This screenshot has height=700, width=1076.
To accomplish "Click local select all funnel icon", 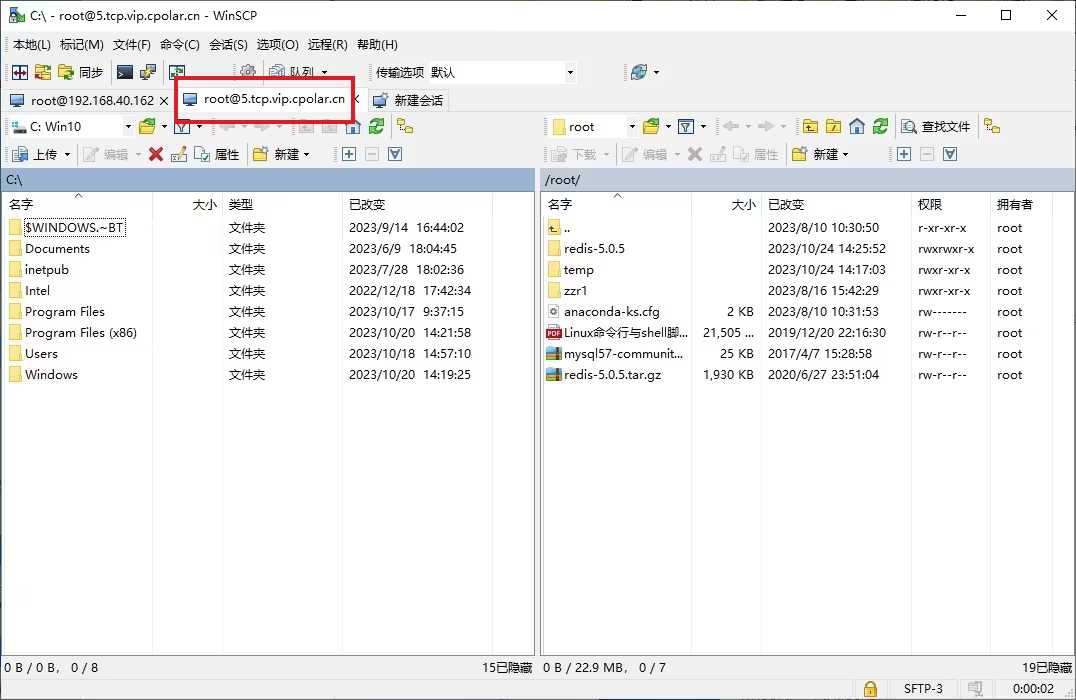I will [x=395, y=154].
